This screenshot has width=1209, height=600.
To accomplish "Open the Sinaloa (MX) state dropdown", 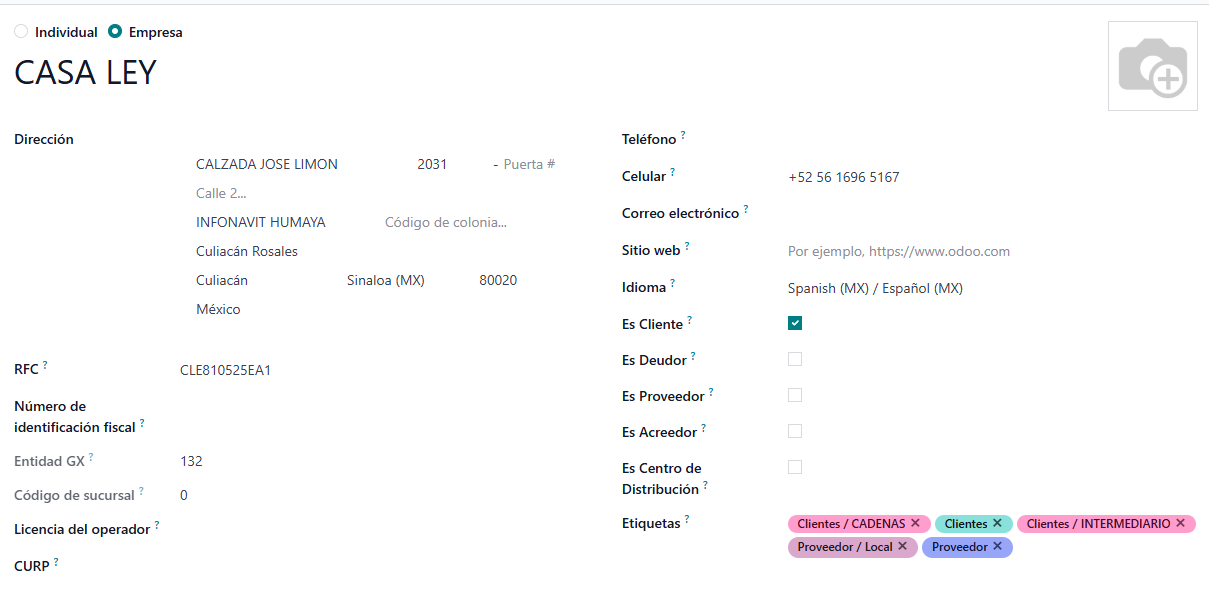I will [386, 281].
